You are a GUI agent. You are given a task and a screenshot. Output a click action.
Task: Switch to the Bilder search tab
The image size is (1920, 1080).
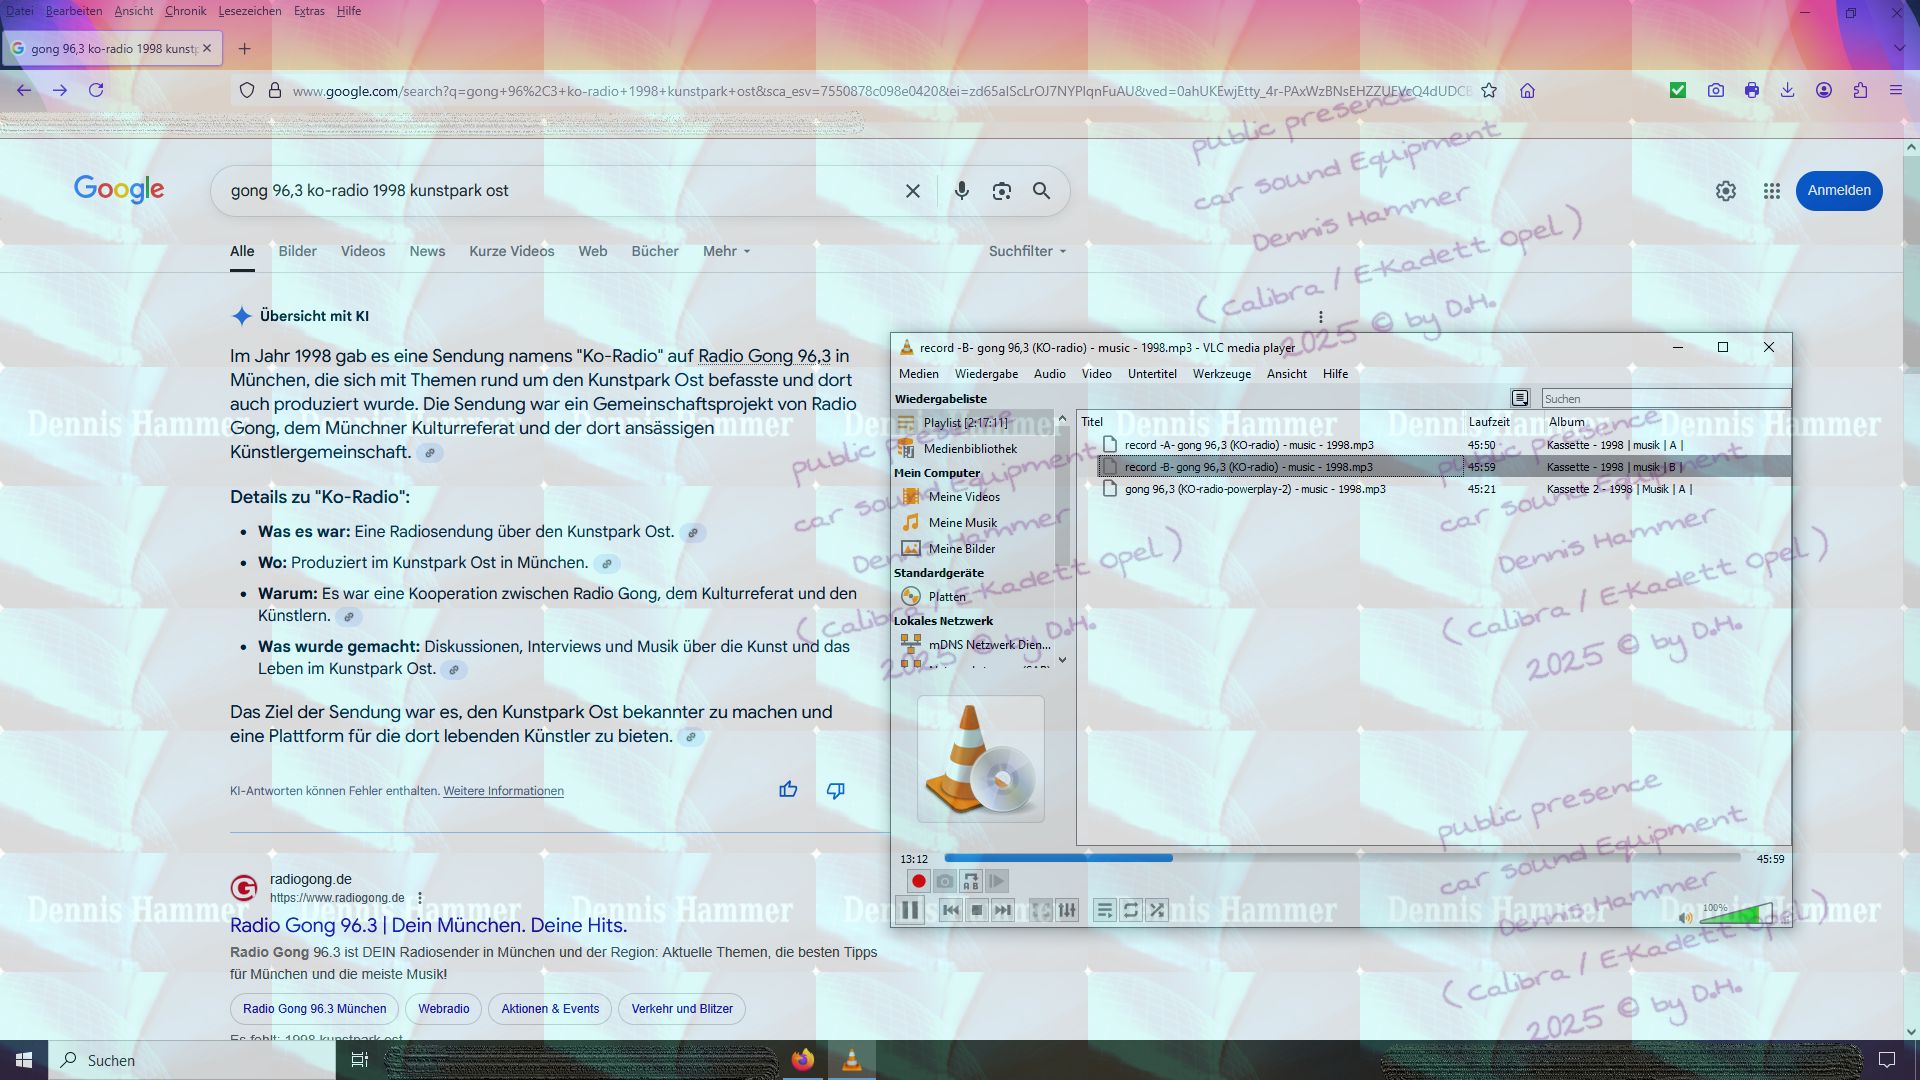point(297,251)
